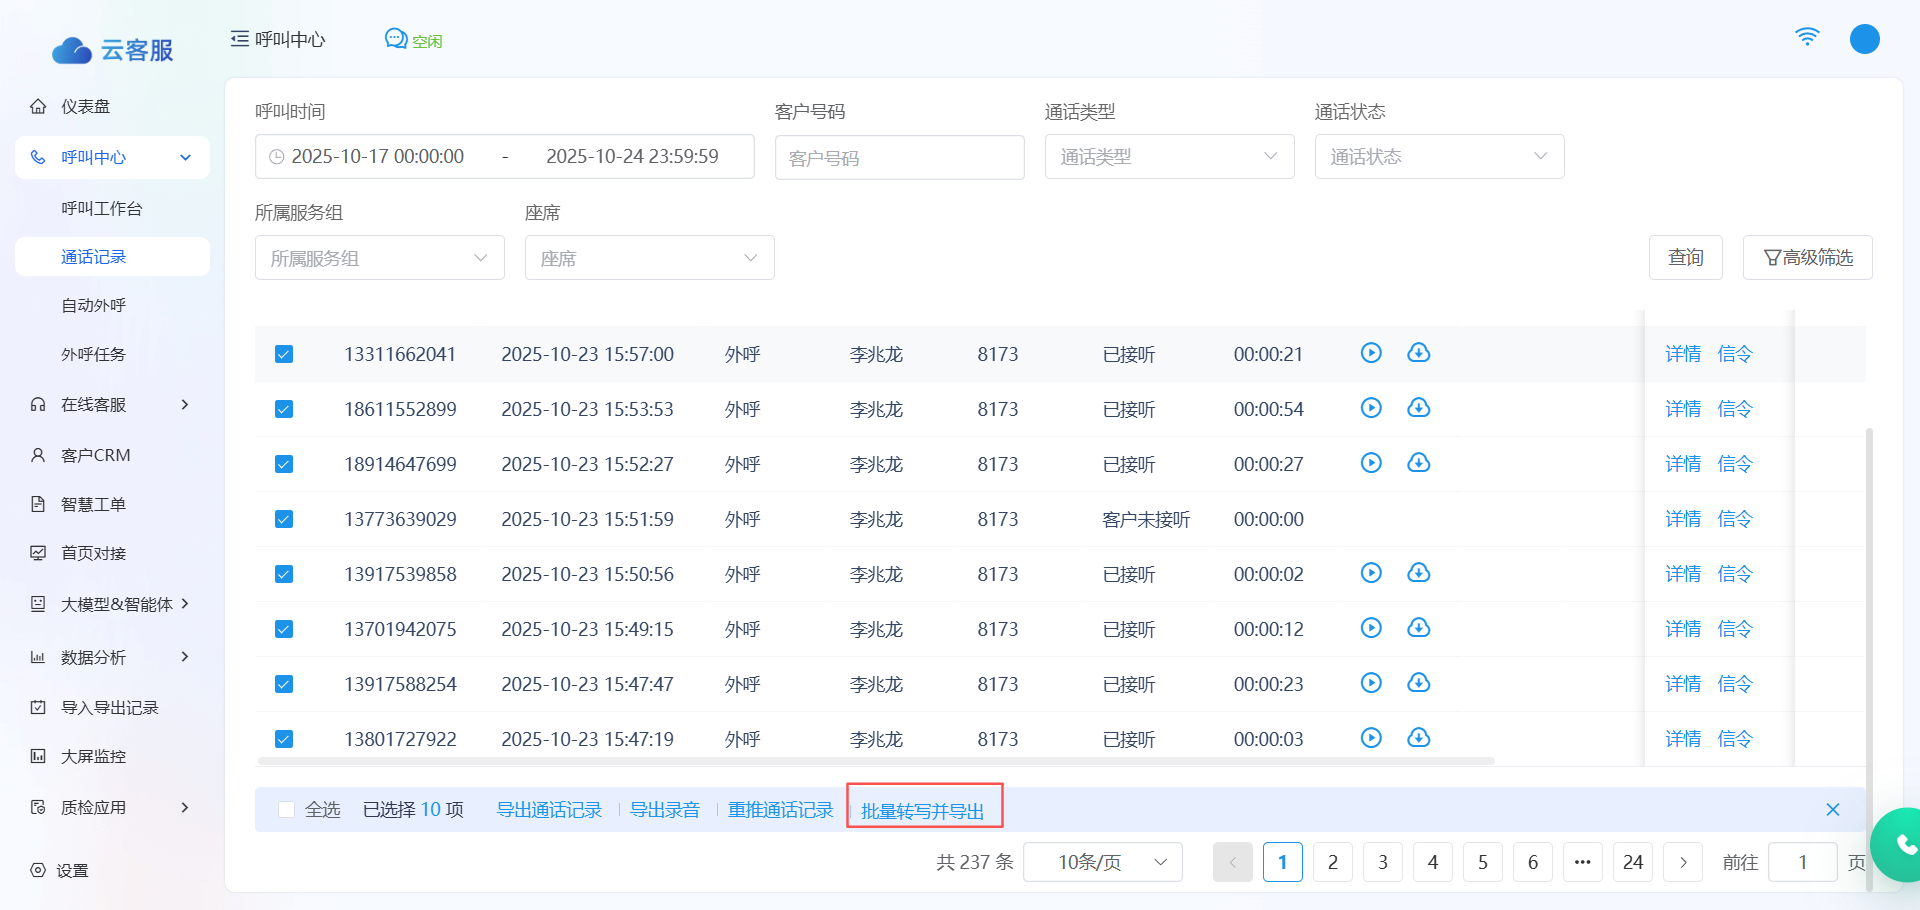Toggle the 全选 select-all checkbox
This screenshot has width=1920, height=910.
[x=287, y=810]
